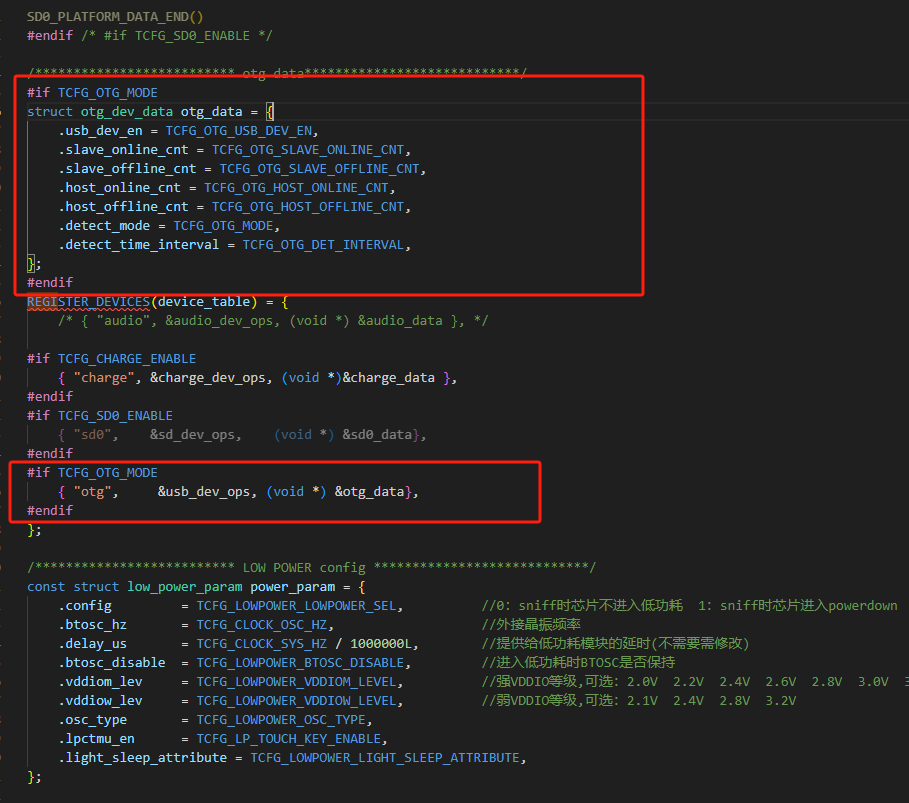Click the TCFG_LP_TOUCH_KEY_ENABLE macro
909x803 pixels.
(x=289, y=739)
